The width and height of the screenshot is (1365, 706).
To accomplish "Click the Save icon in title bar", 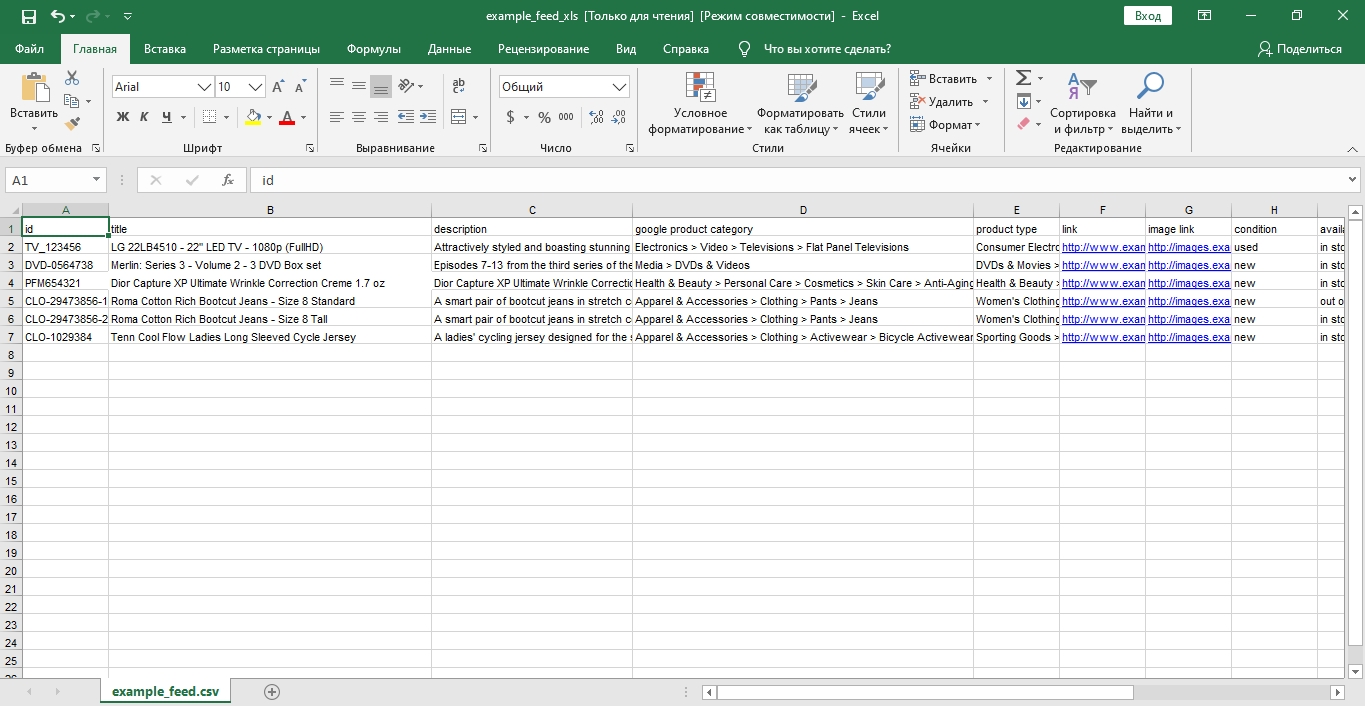I will 28,16.
